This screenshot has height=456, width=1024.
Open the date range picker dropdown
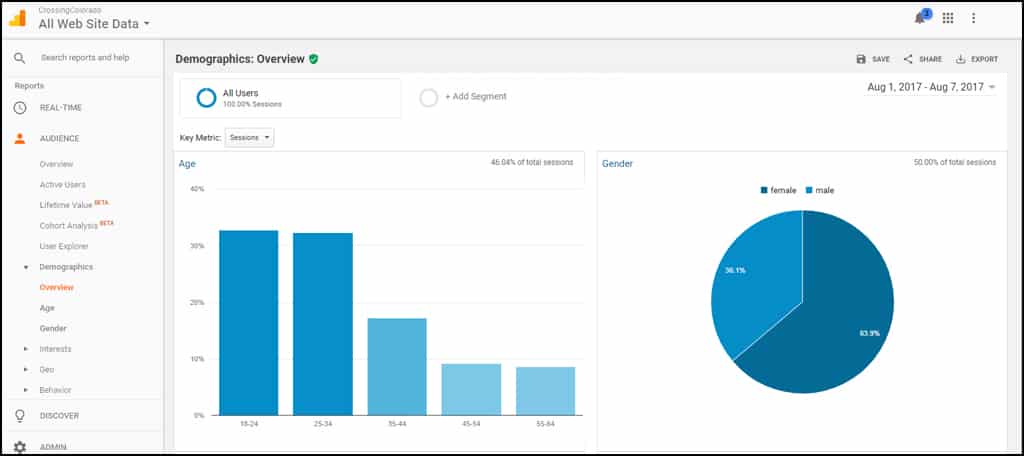[931, 88]
